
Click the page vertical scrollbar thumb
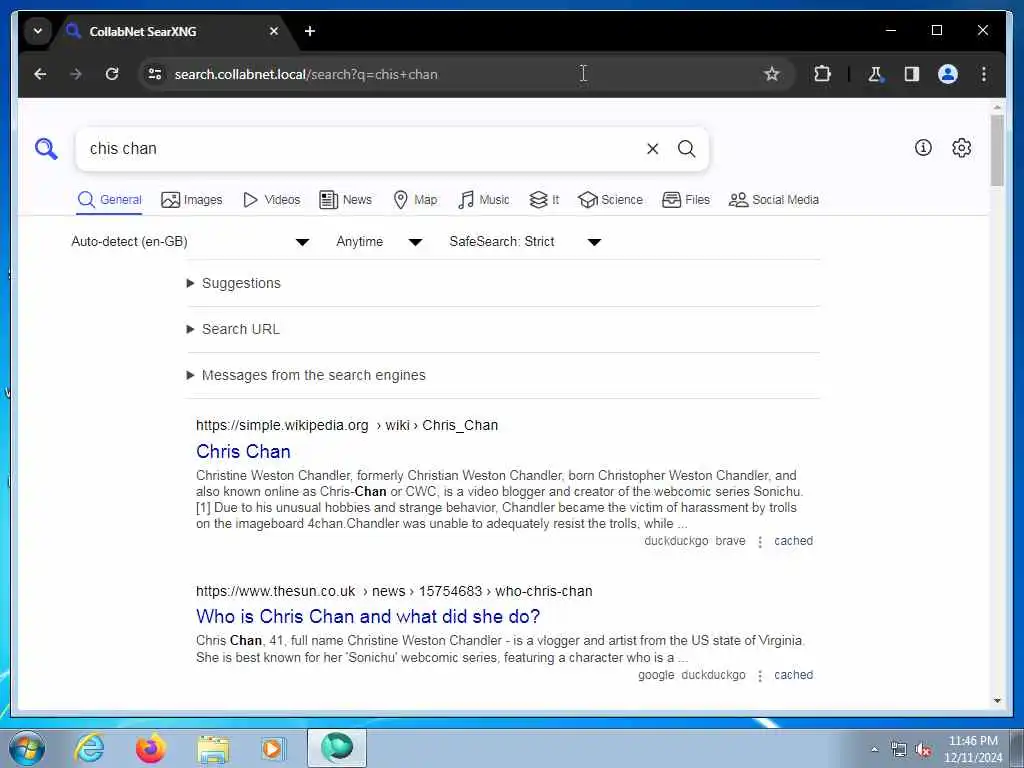tap(997, 150)
